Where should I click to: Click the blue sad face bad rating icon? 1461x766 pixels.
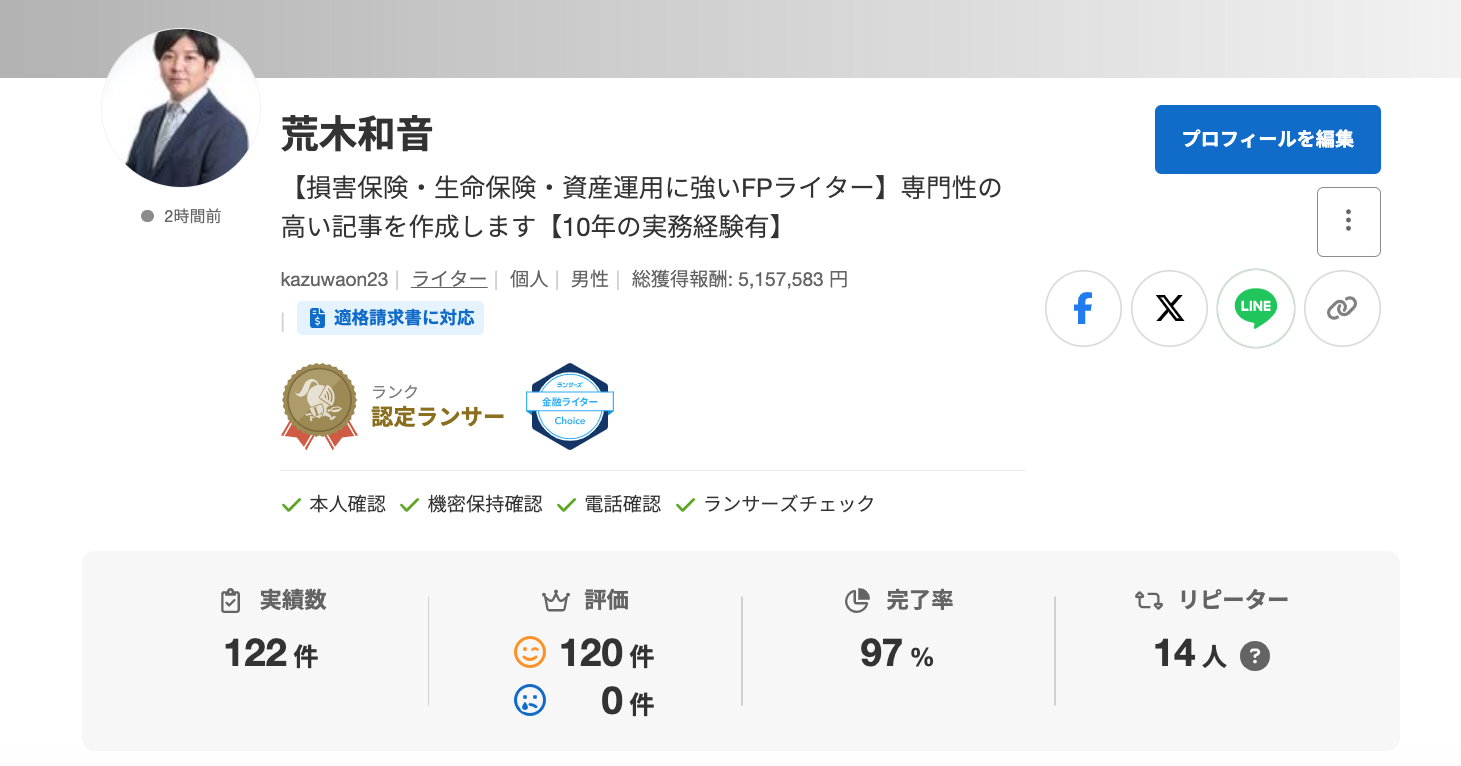530,700
